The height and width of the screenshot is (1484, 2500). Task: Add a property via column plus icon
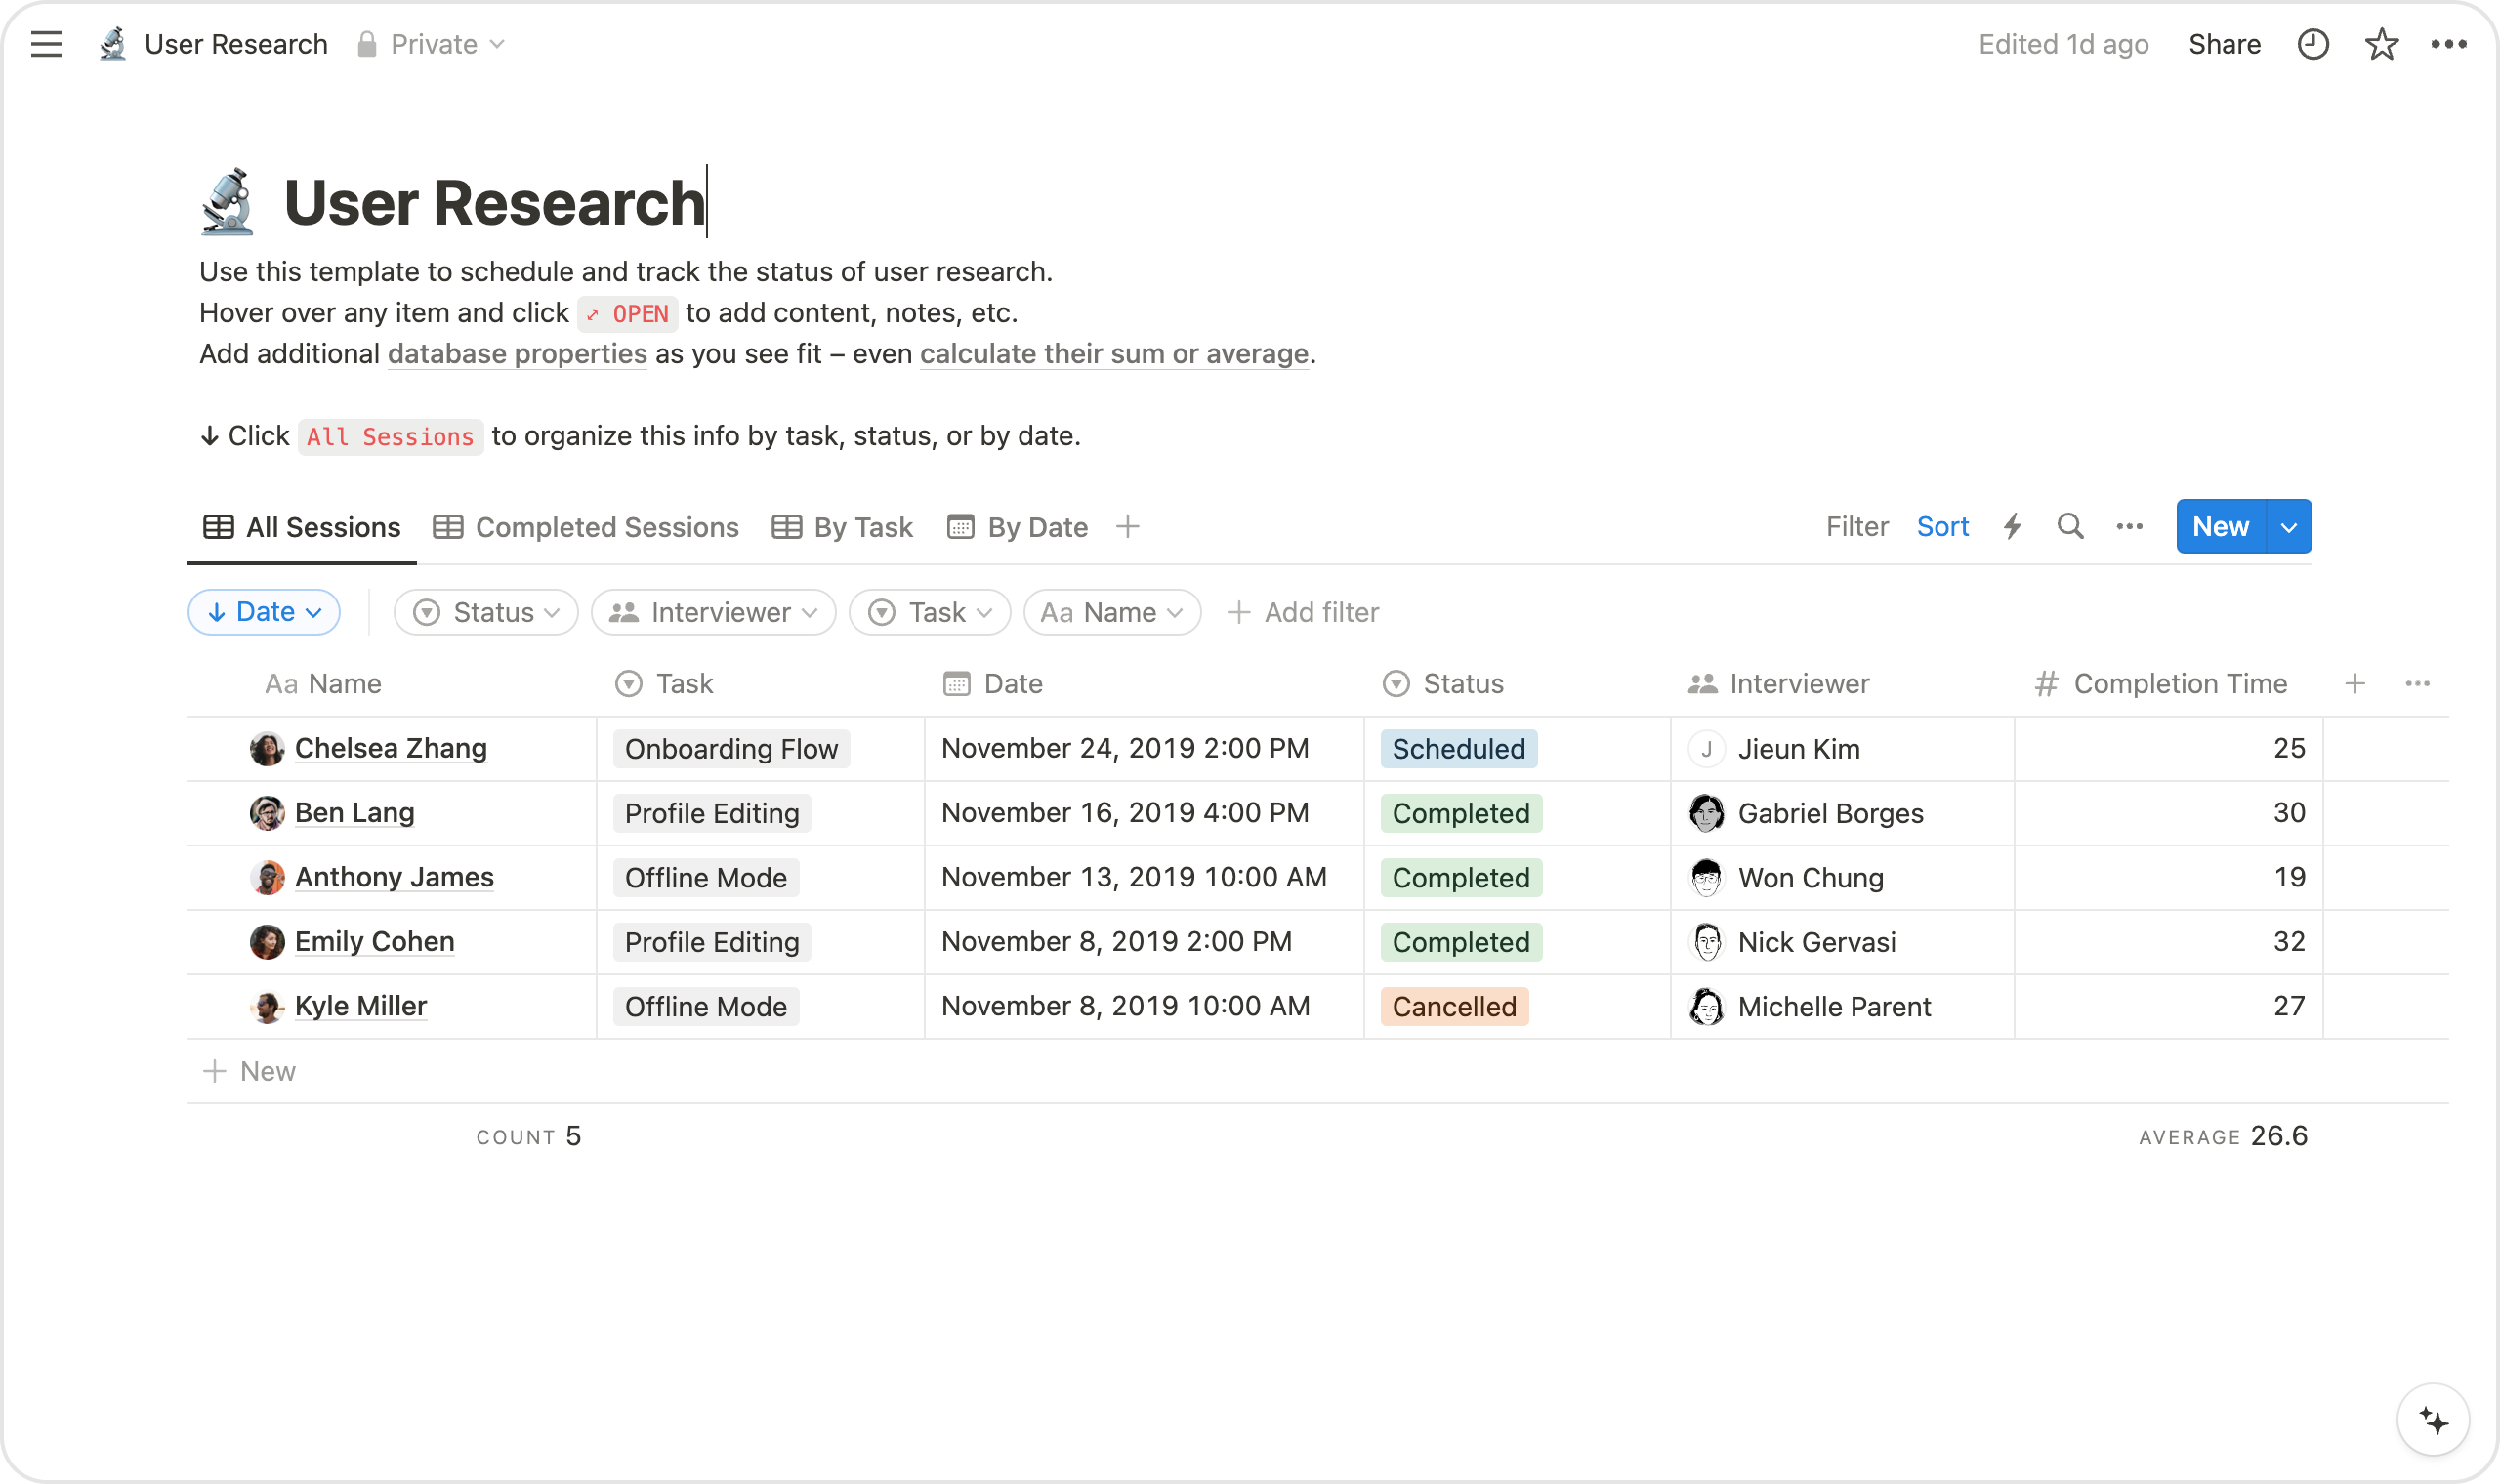click(2355, 683)
